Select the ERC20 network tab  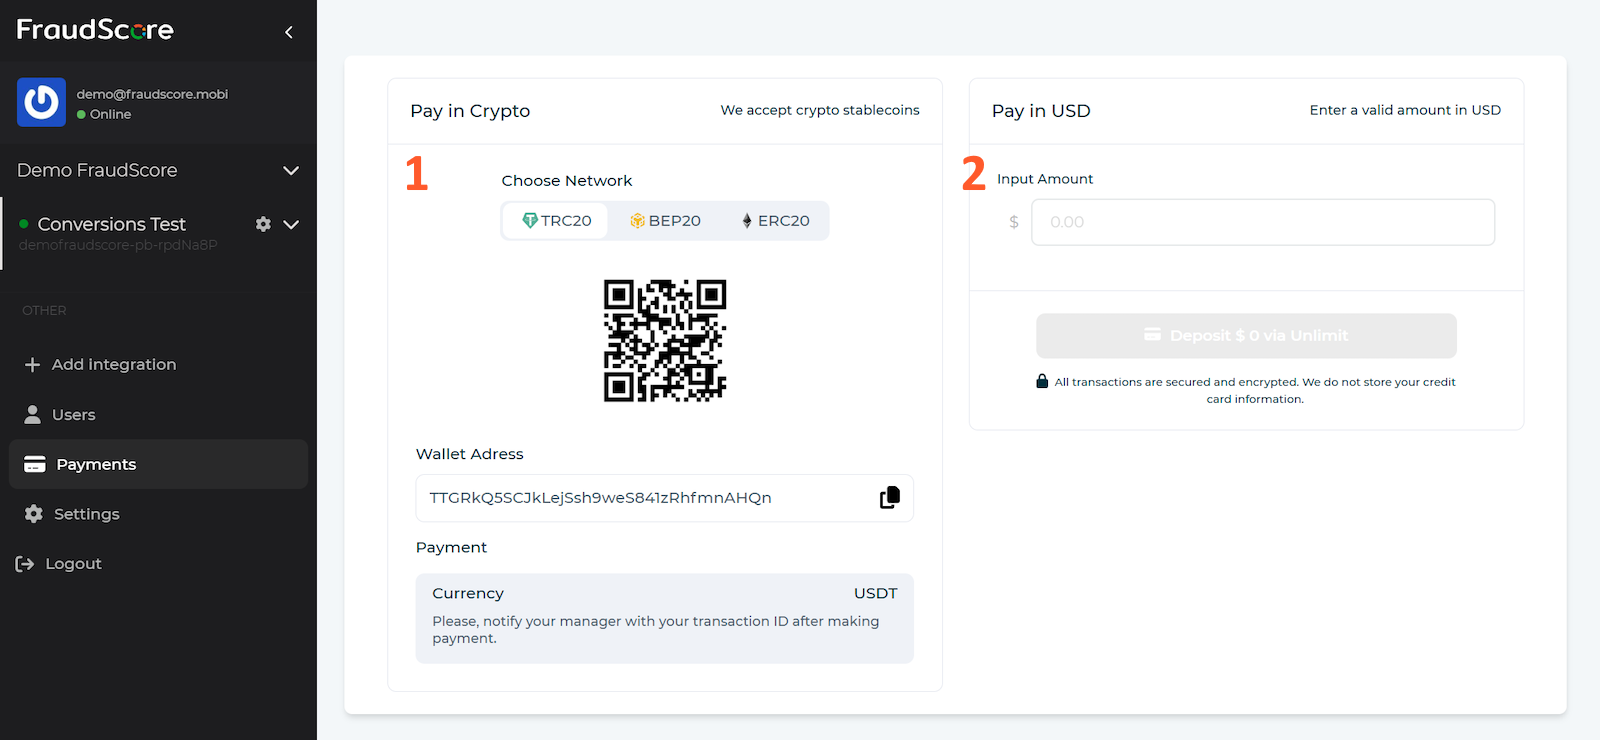[775, 221]
